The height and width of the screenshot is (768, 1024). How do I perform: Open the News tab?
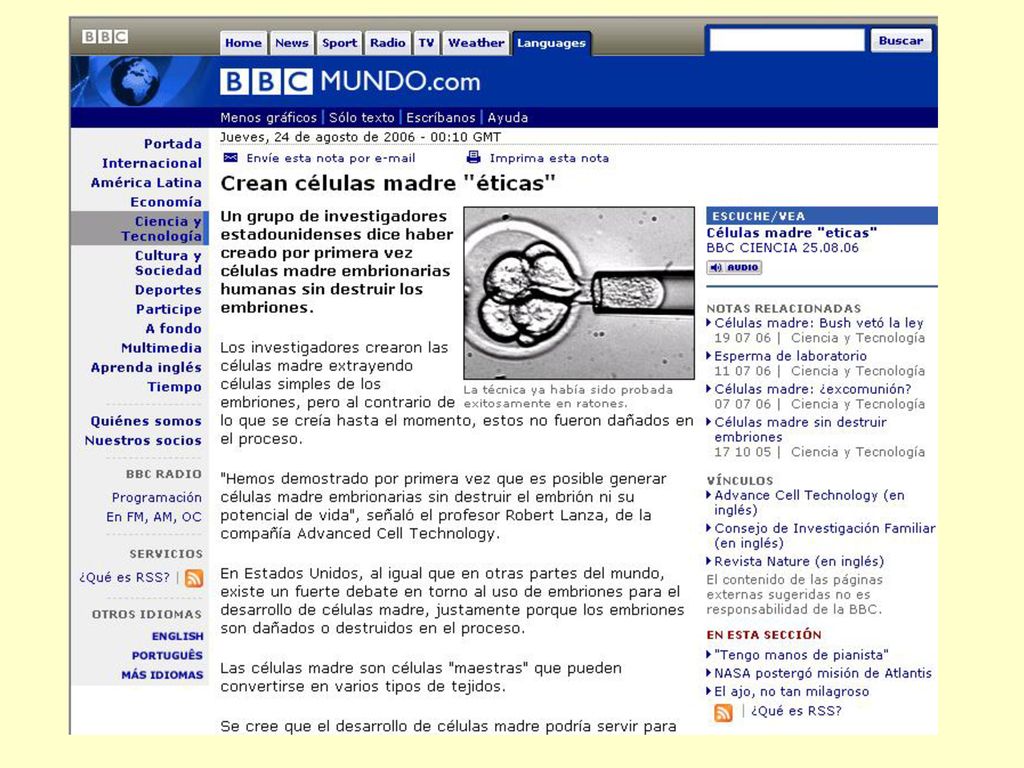coord(291,42)
